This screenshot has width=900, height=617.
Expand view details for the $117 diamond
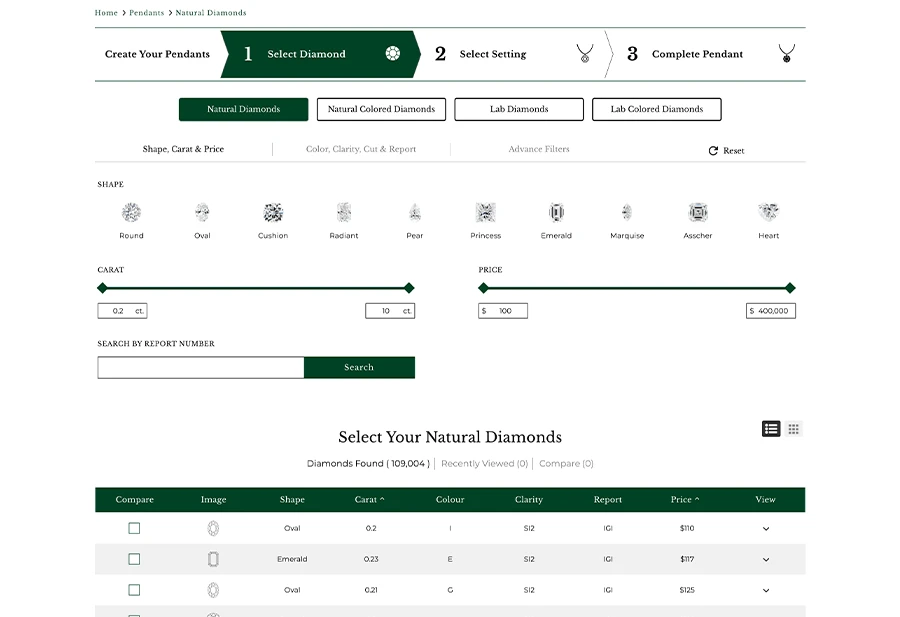[x=766, y=560]
